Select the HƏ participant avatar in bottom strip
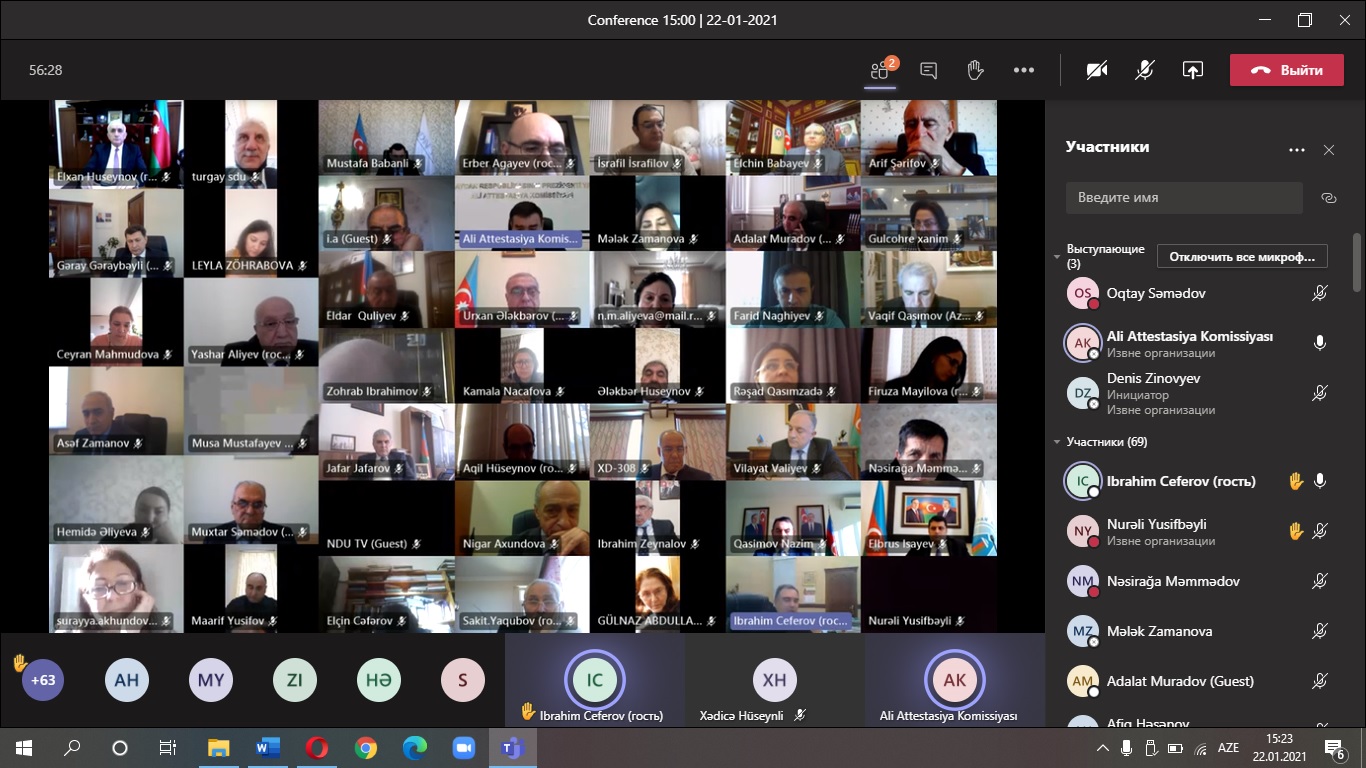 point(379,680)
